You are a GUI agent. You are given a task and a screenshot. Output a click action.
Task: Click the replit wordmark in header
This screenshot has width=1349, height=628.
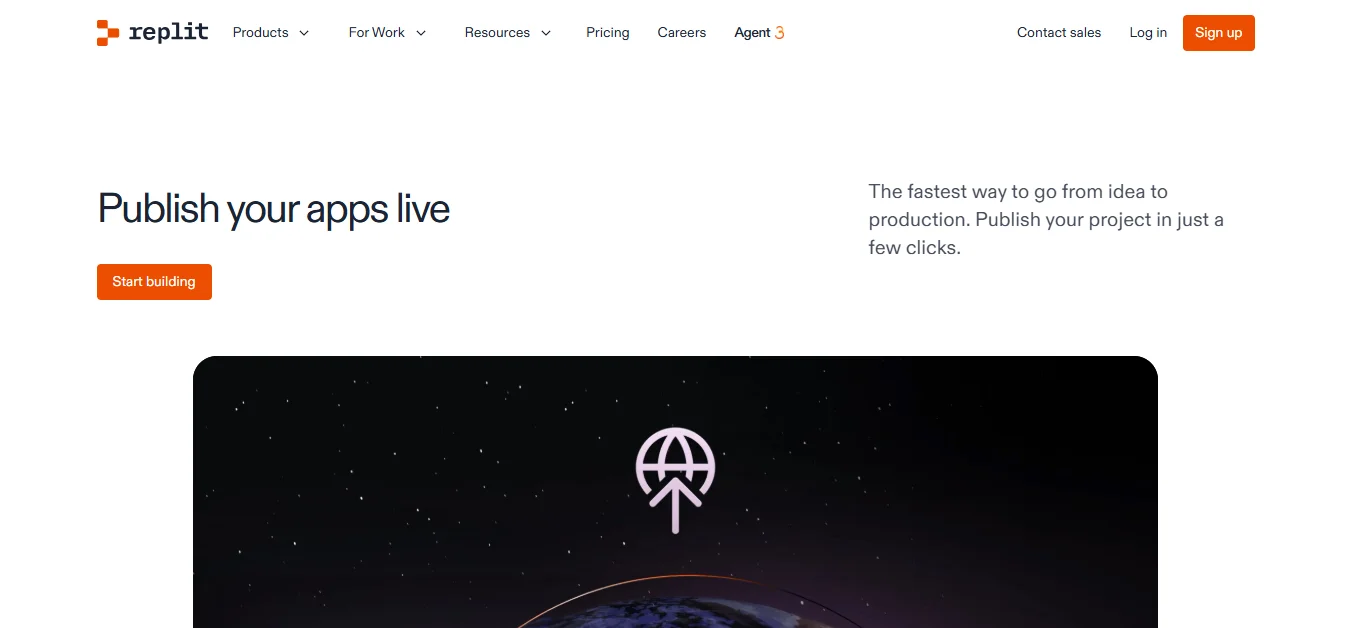coord(169,32)
